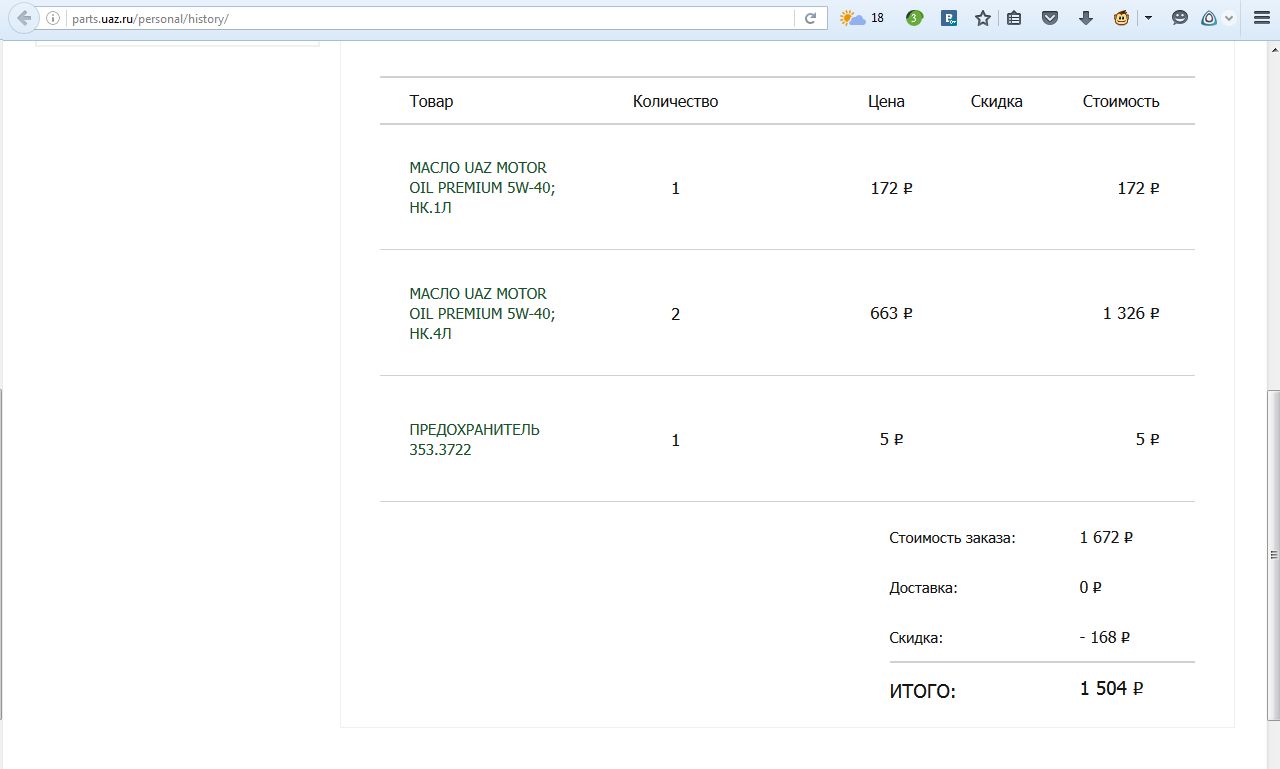
Task: Select price 5 ₽ in Цена column
Action: pyautogui.click(x=891, y=439)
